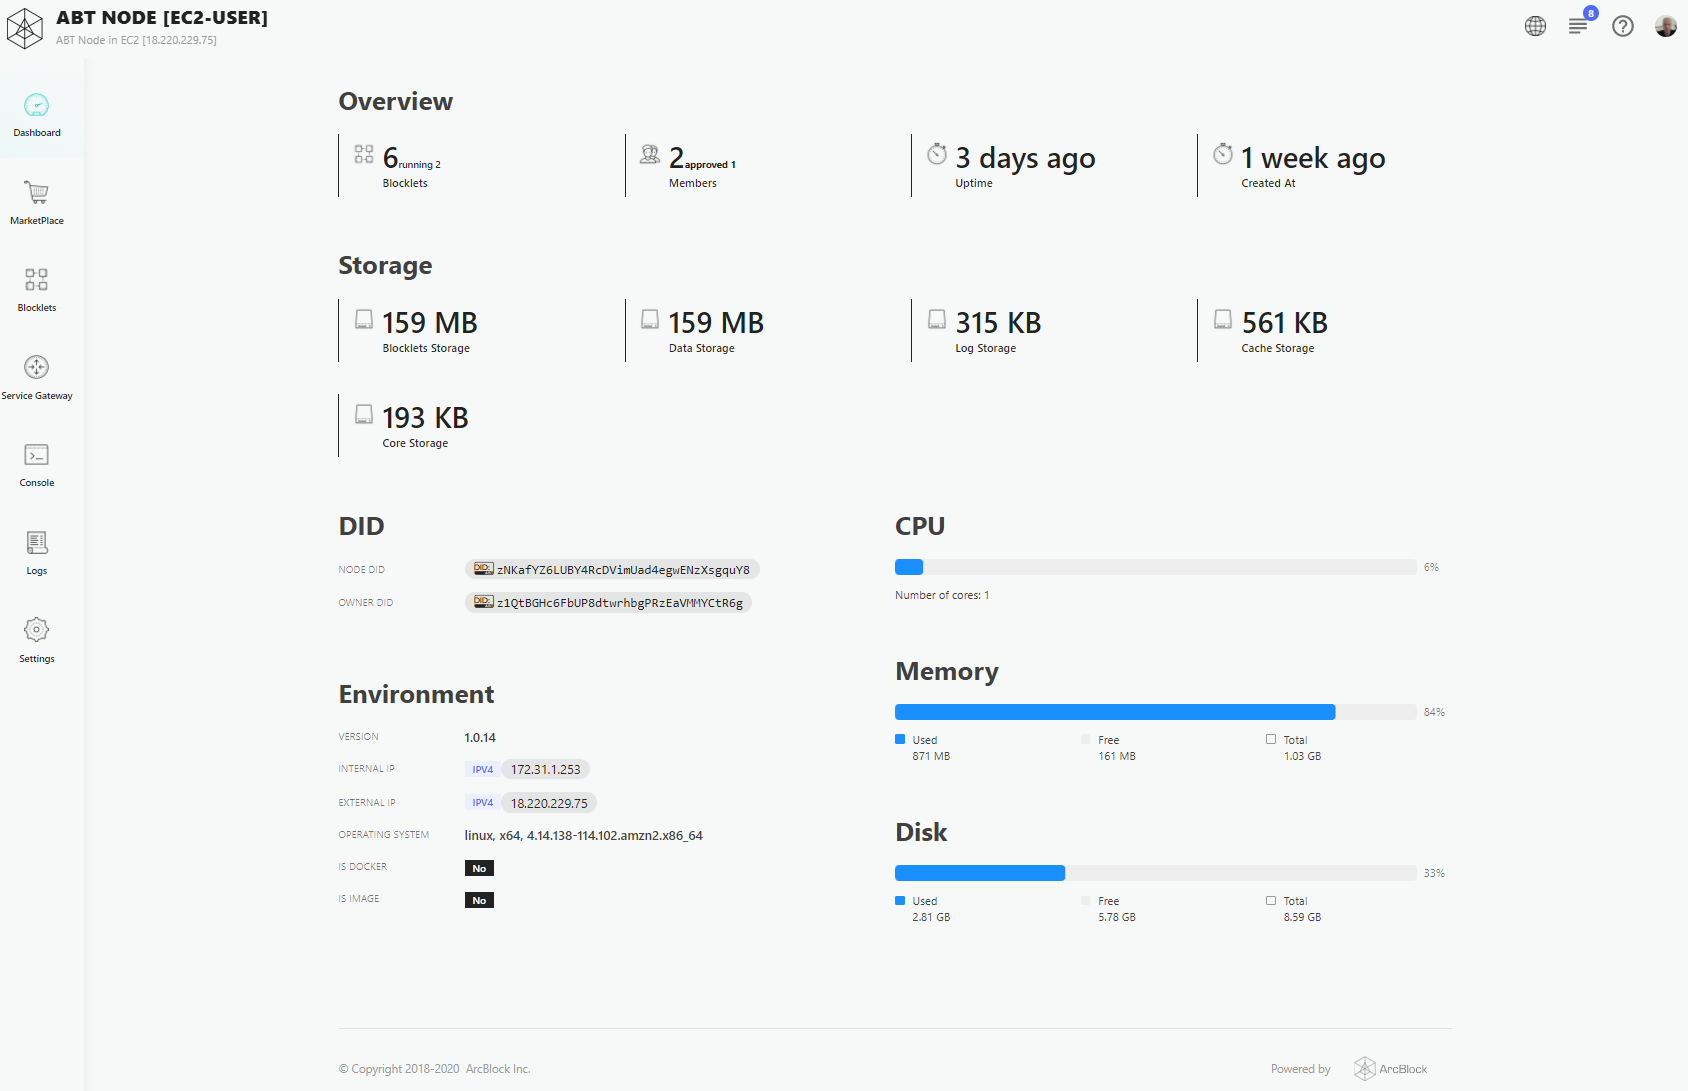Open the Service Gateway page

click(x=36, y=368)
